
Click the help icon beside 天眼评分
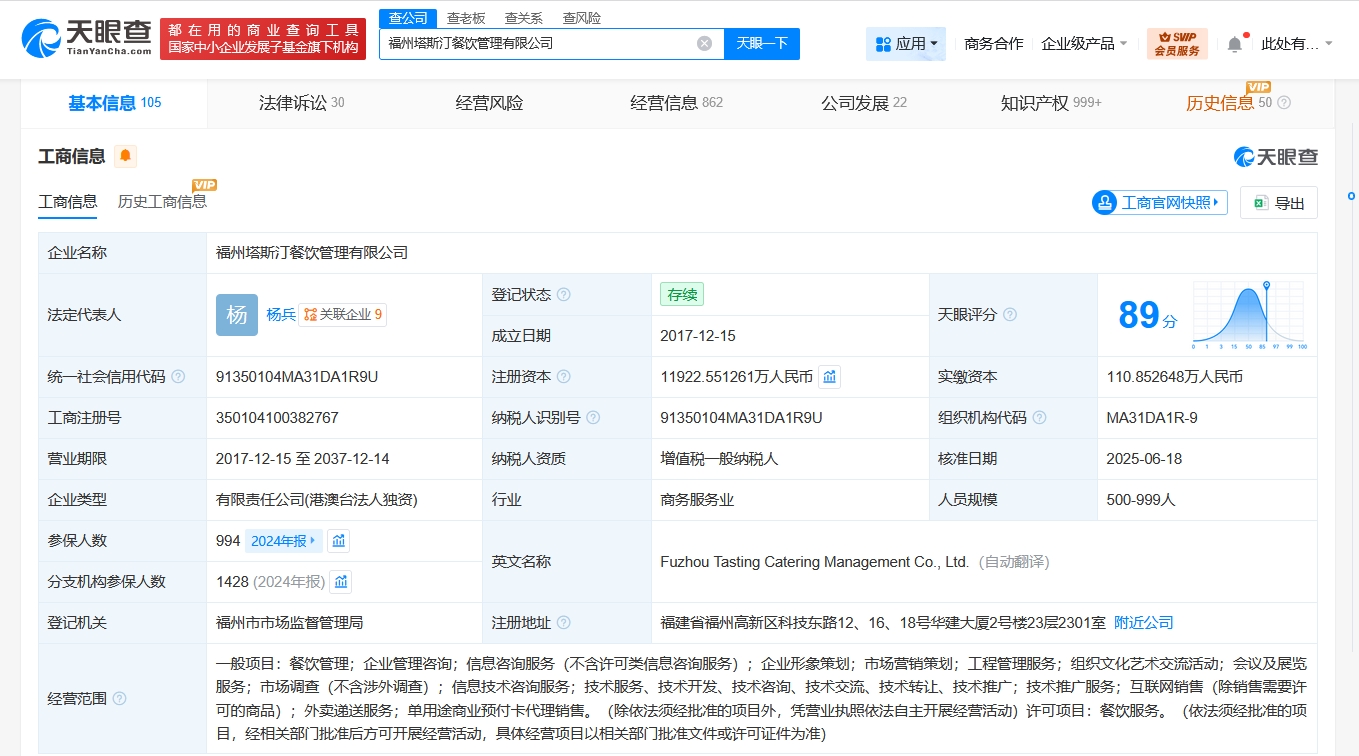pos(1009,314)
